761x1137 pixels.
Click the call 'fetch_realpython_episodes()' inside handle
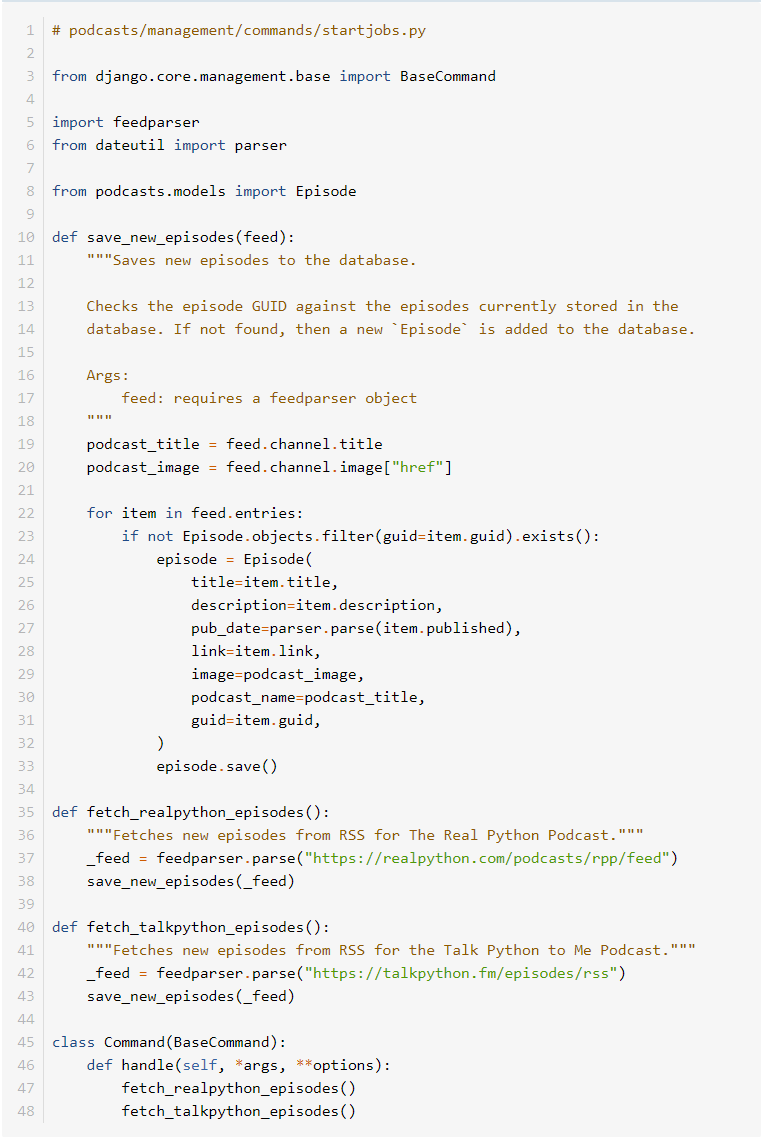click(239, 1088)
